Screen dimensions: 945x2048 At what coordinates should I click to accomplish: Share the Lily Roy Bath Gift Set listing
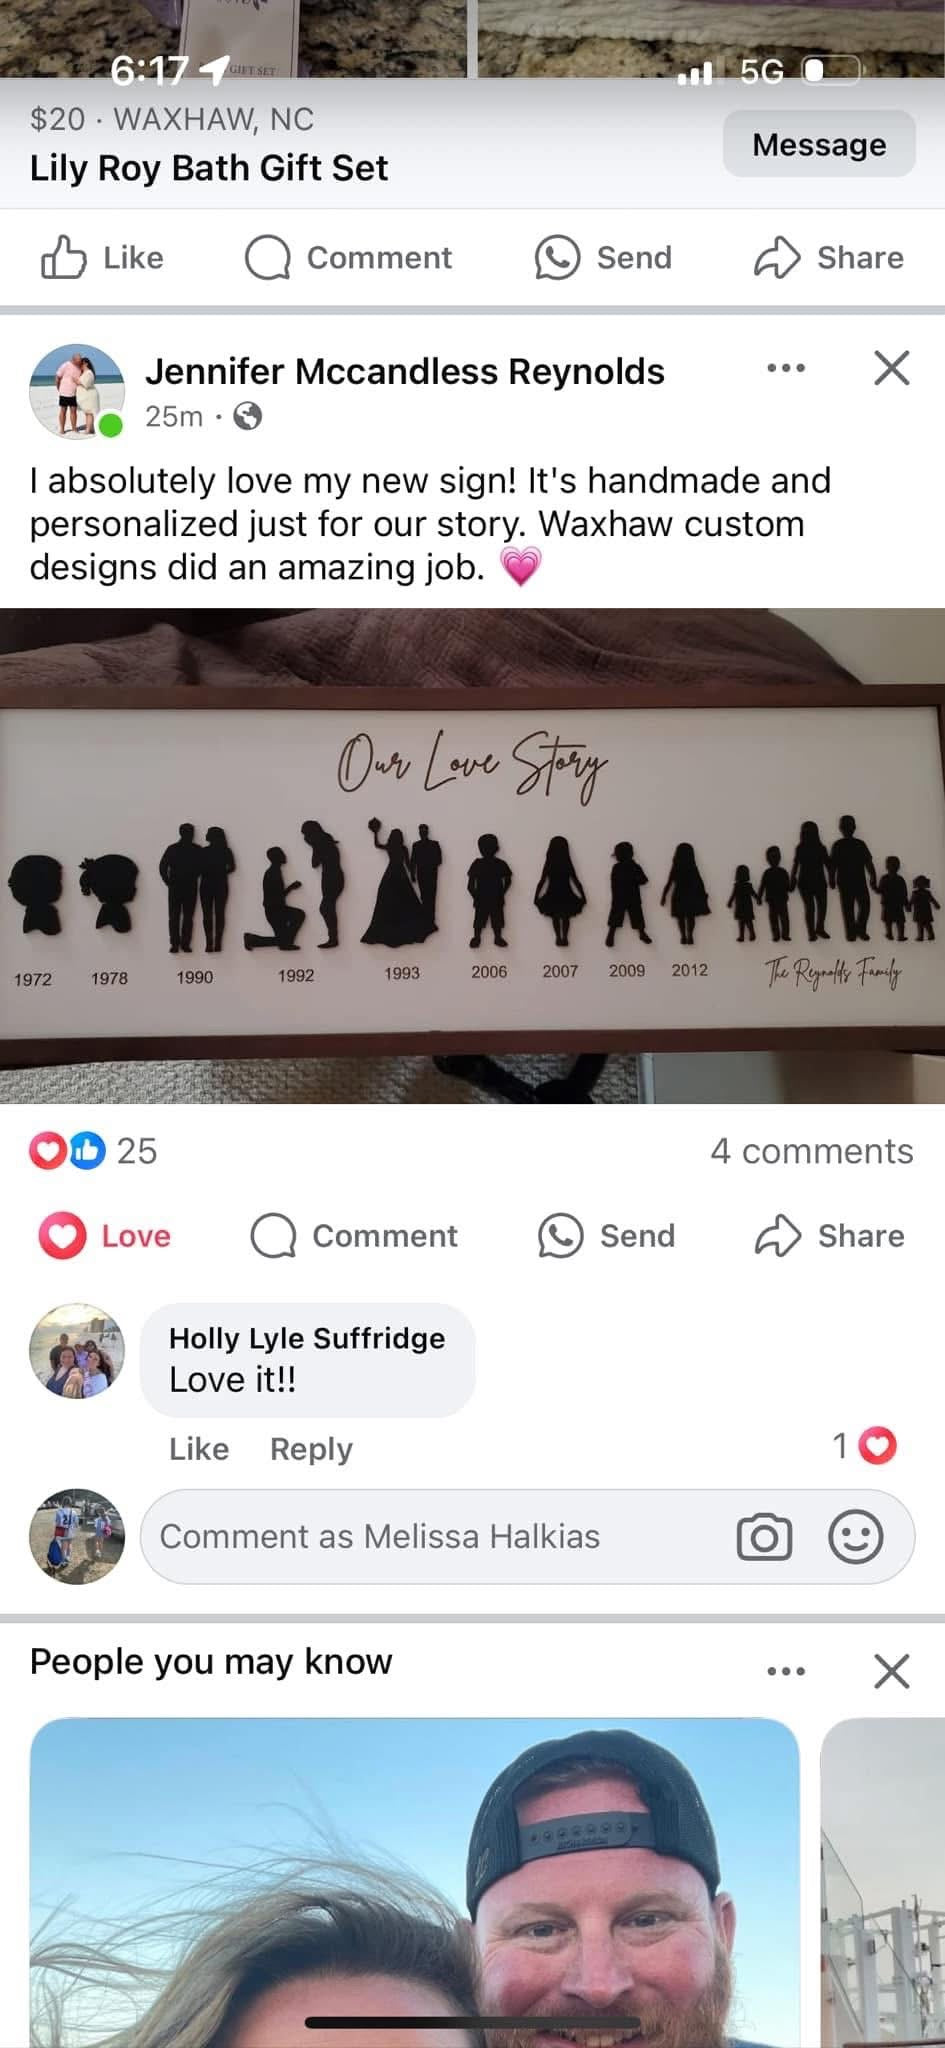pyautogui.click(x=829, y=258)
